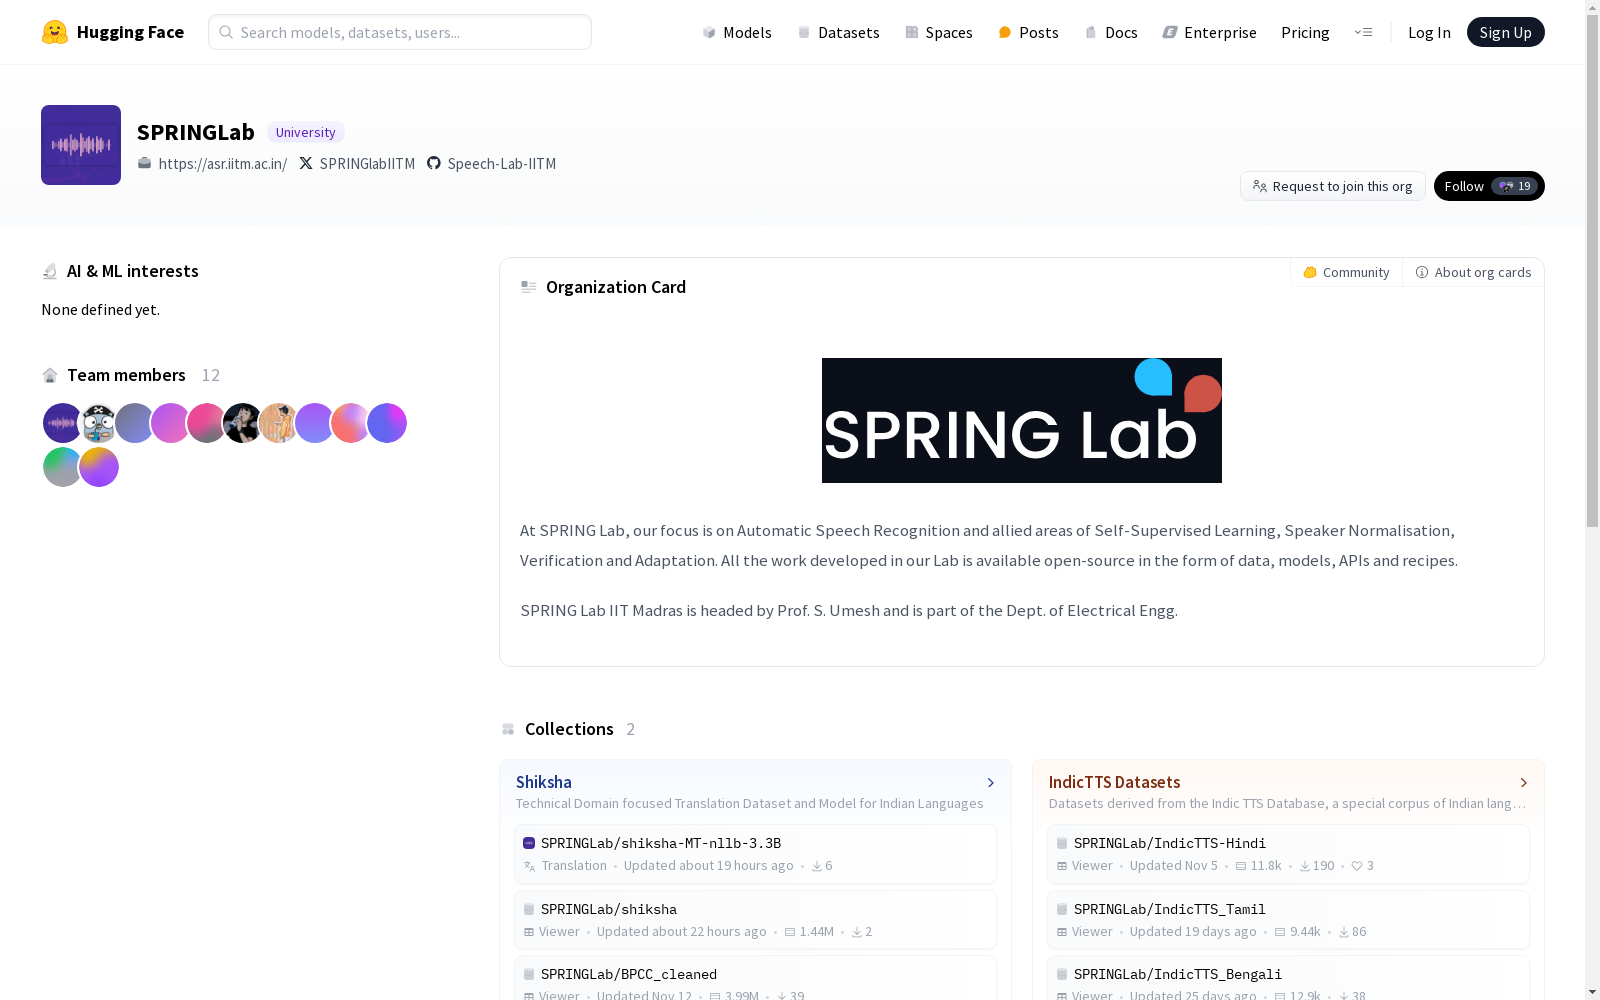Open SPRINGLab/IndicTTS_Bengali dataset

pos(1288,980)
